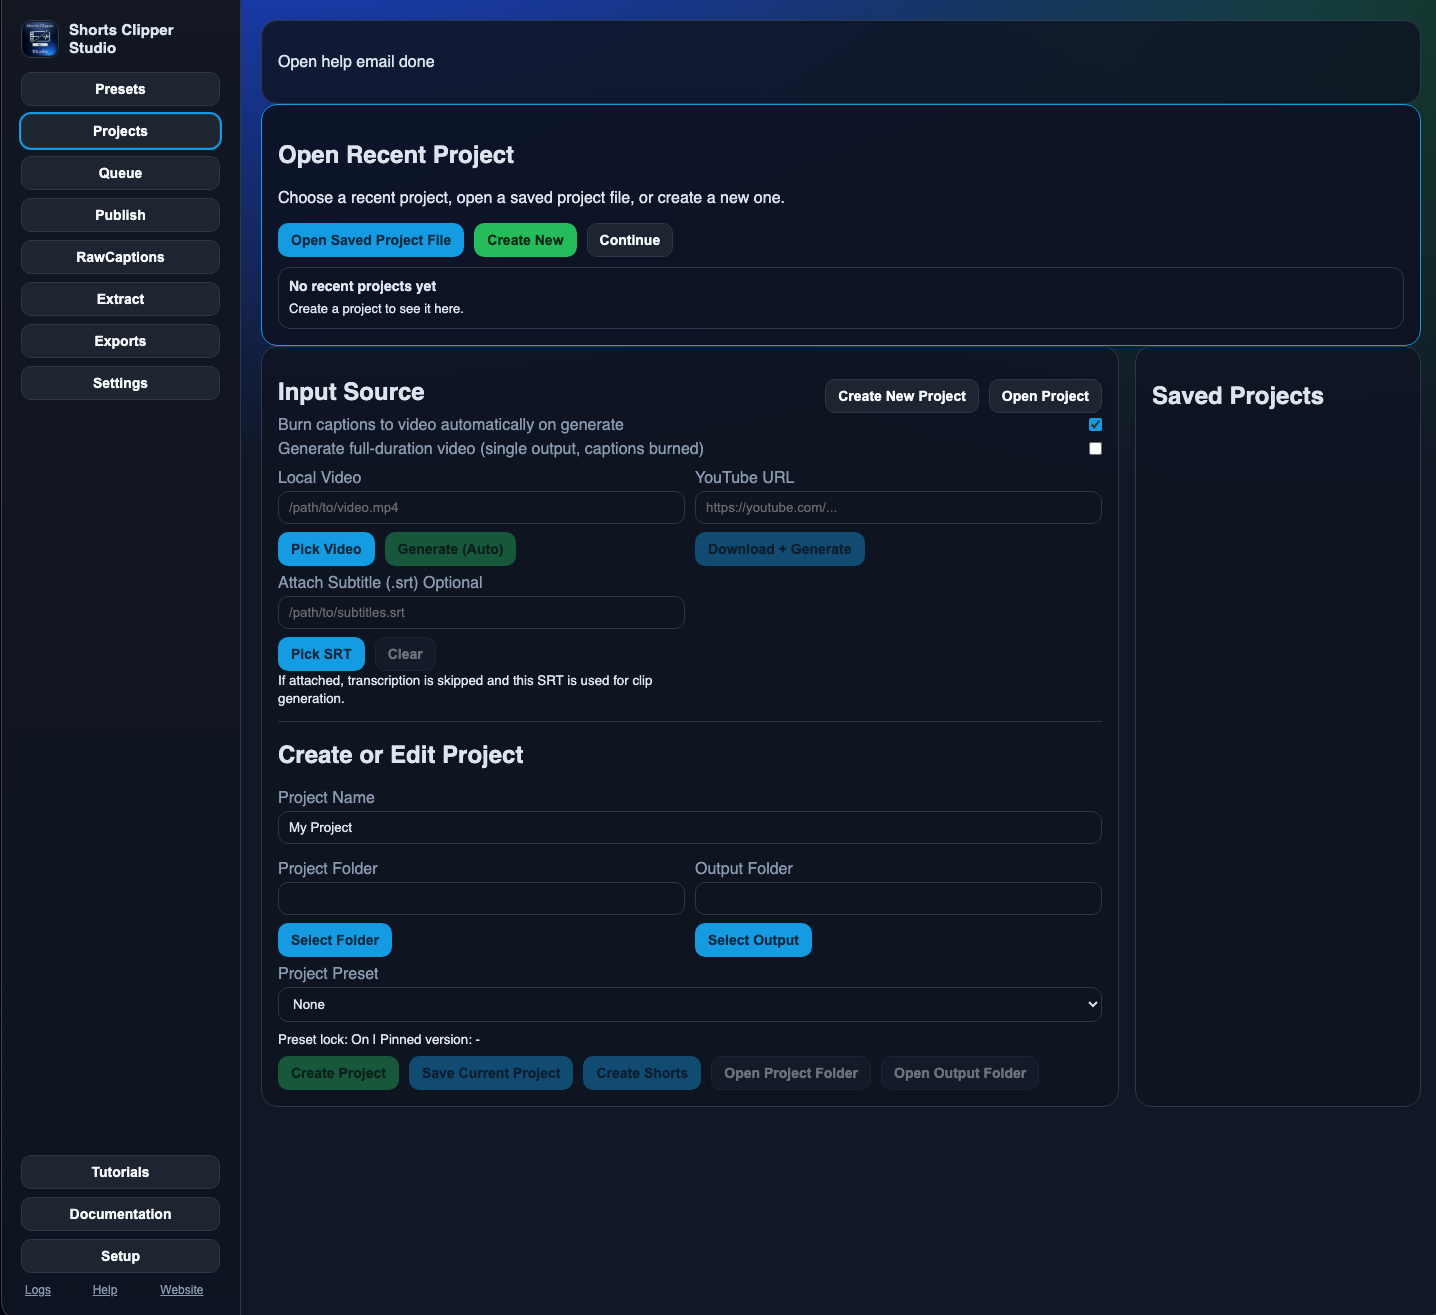The image size is (1436, 1315).
Task: Click Open Saved Project File button
Action: click(x=371, y=240)
